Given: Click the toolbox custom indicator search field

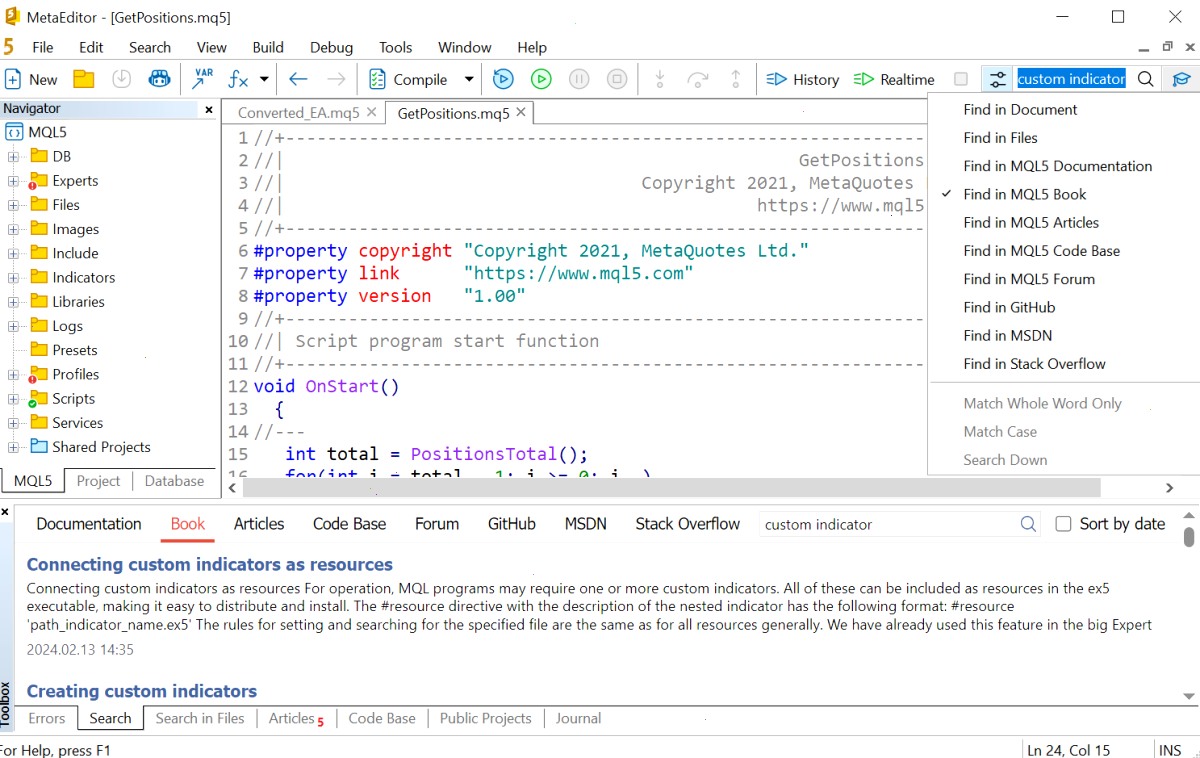Looking at the screenshot, I should click(x=888, y=524).
